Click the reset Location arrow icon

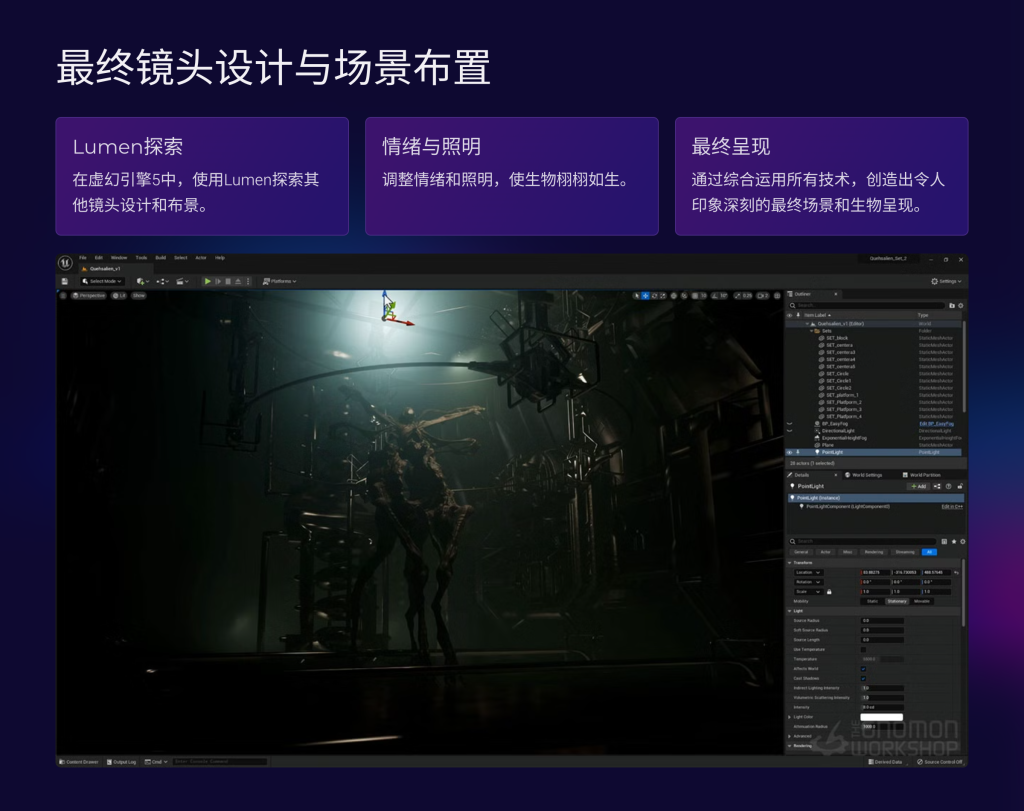point(956,573)
